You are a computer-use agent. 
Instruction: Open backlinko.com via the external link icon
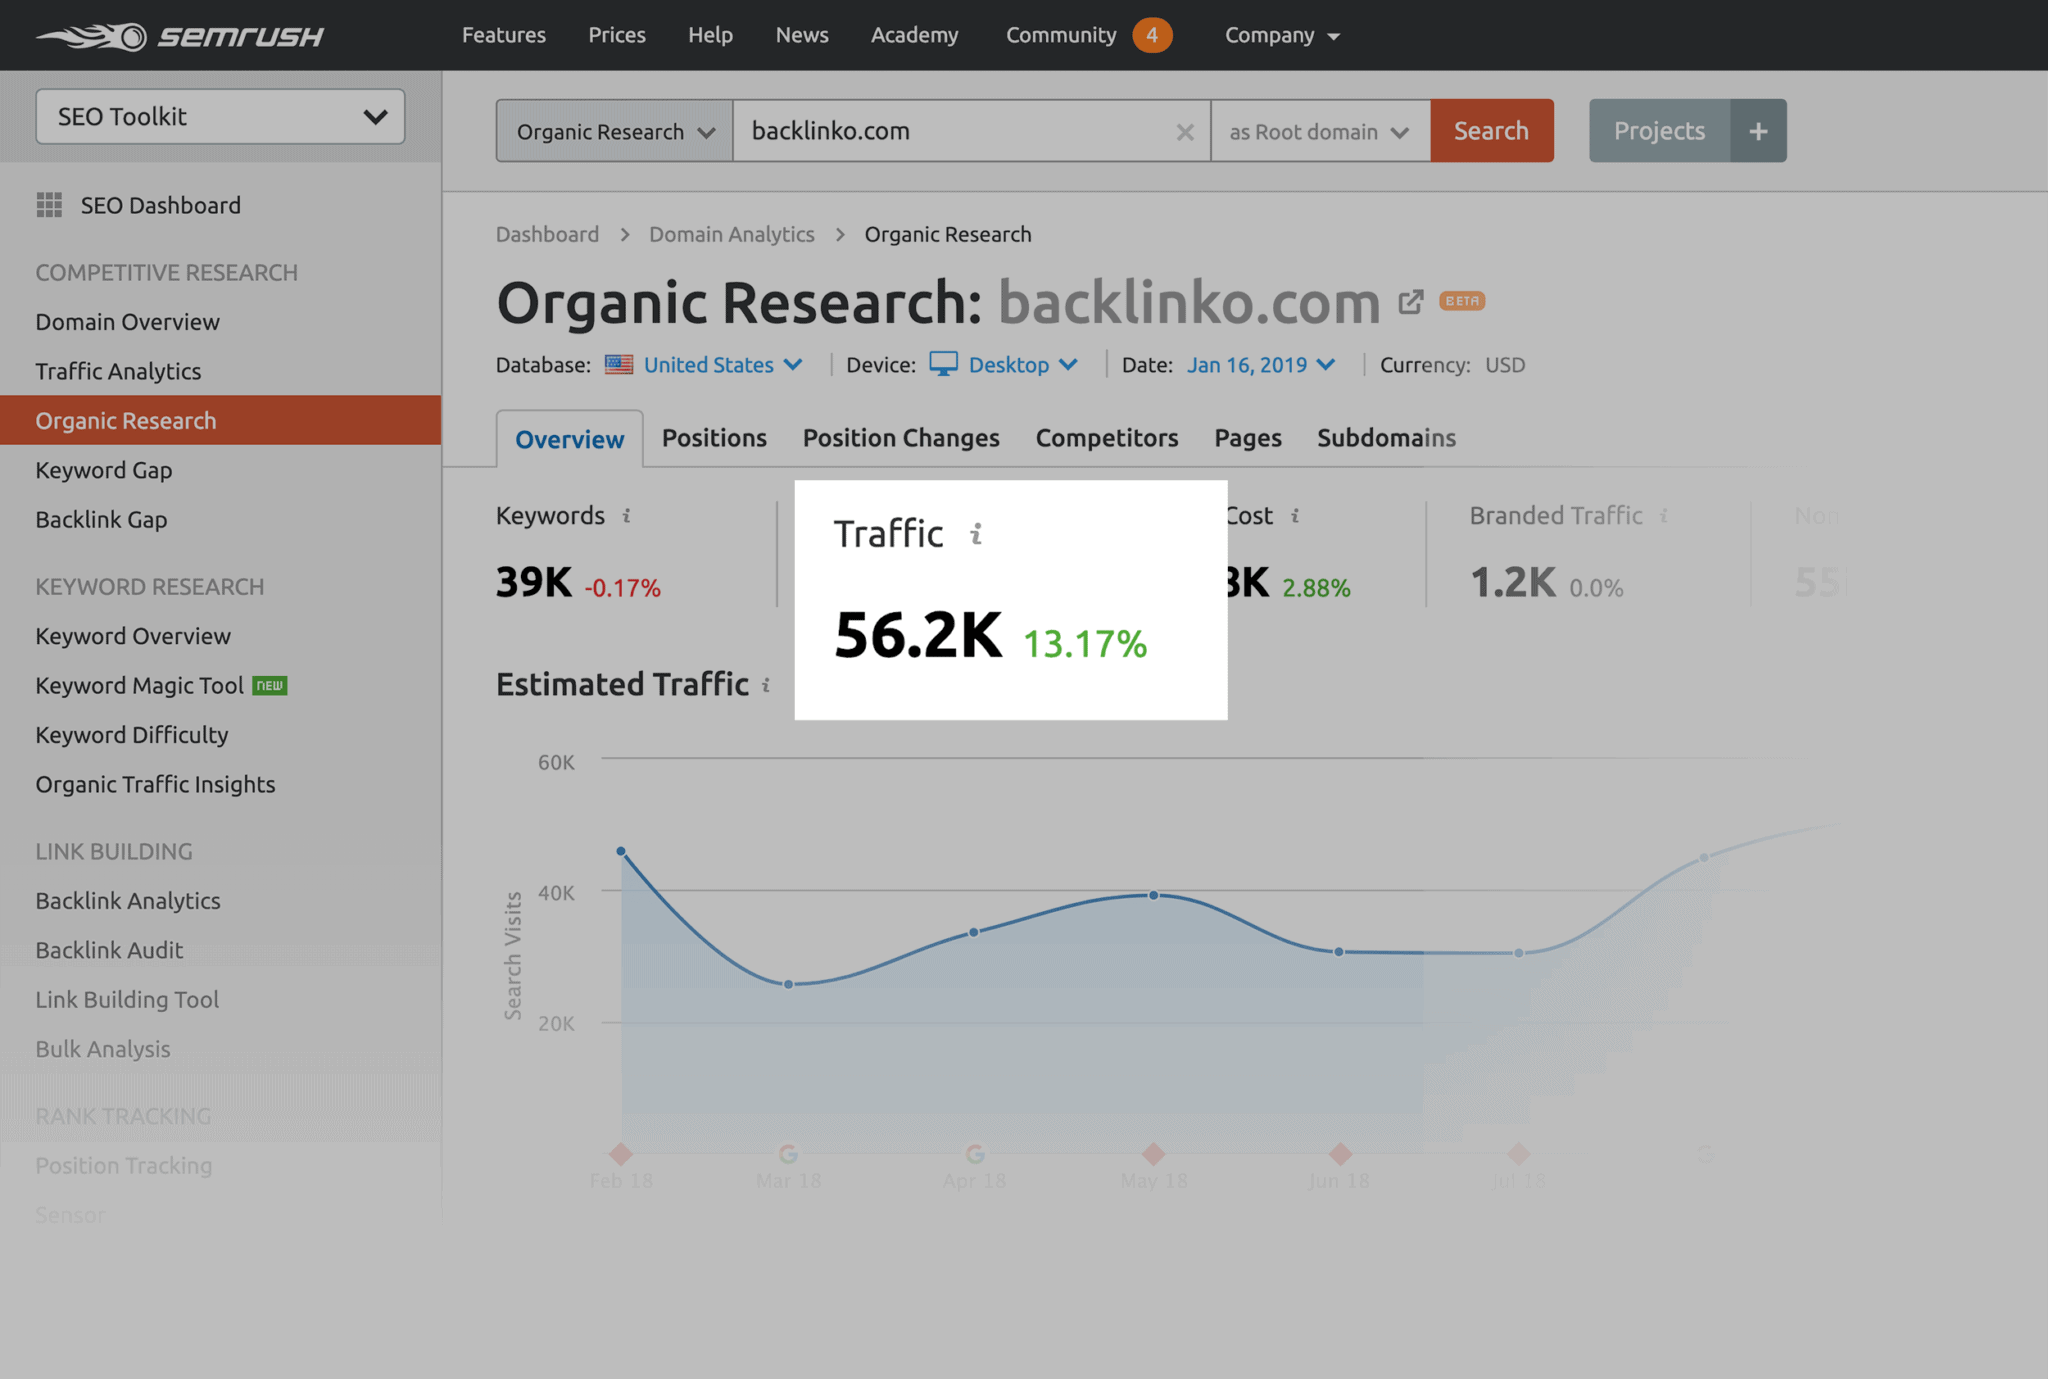point(1411,300)
